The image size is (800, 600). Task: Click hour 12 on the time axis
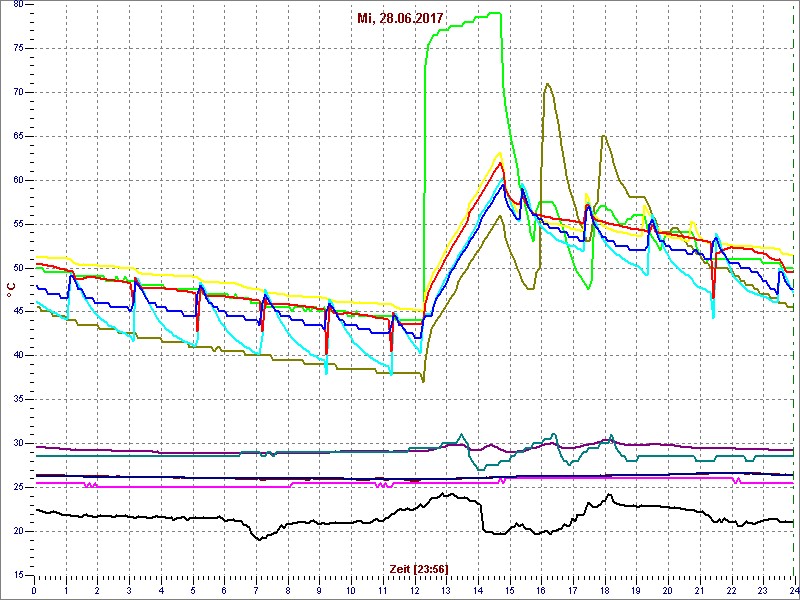click(414, 591)
